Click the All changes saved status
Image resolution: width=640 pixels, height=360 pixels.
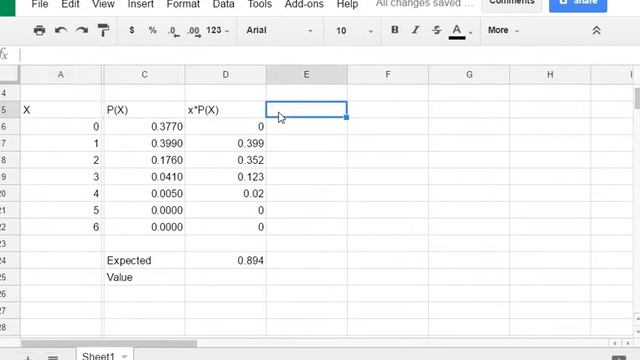tap(424, 4)
